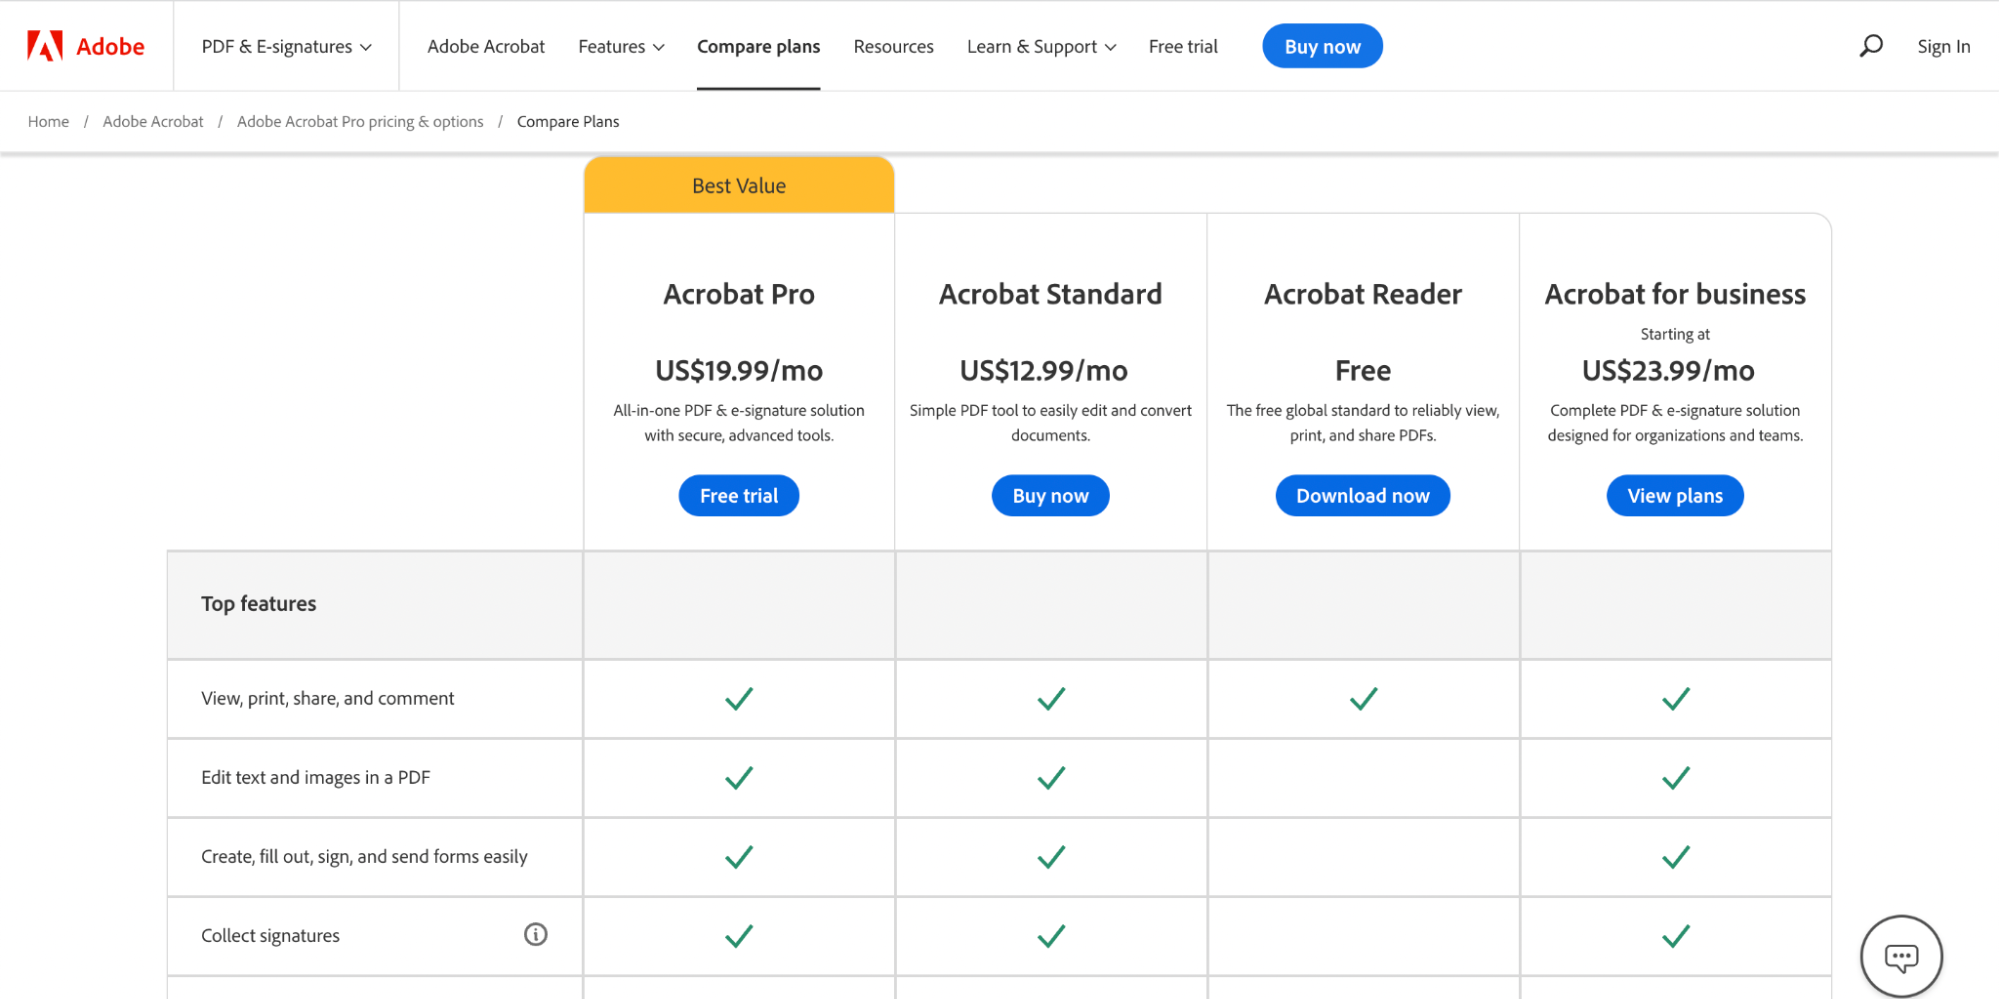Expand the PDF & E-signatures dropdown
The height and width of the screenshot is (1000, 1999).
286,47
